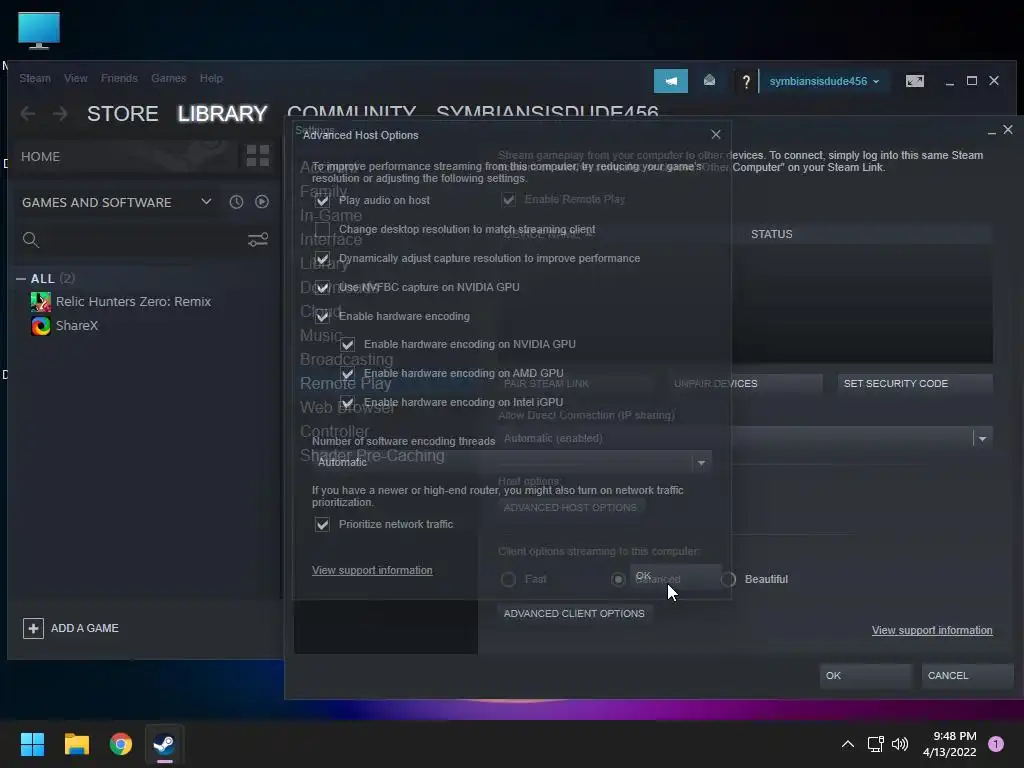Toggle Prioritize network traffic checkbox
This screenshot has width=1024, height=768.
pyautogui.click(x=322, y=524)
